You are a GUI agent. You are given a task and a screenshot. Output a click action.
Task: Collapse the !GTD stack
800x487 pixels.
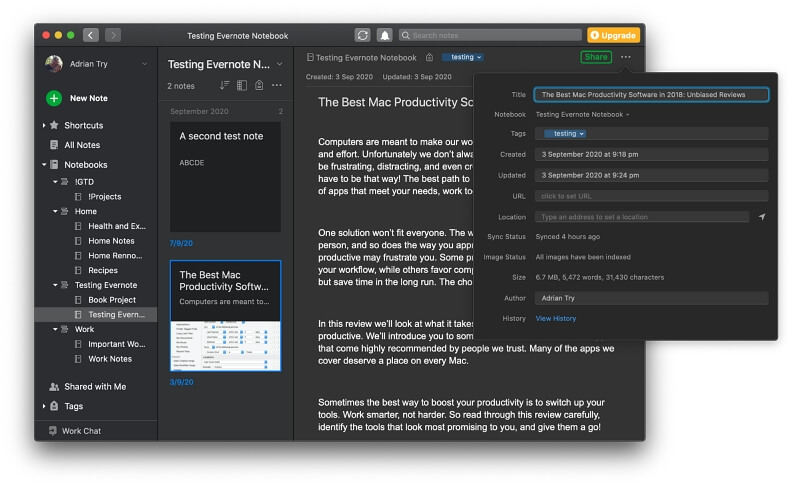(55, 182)
